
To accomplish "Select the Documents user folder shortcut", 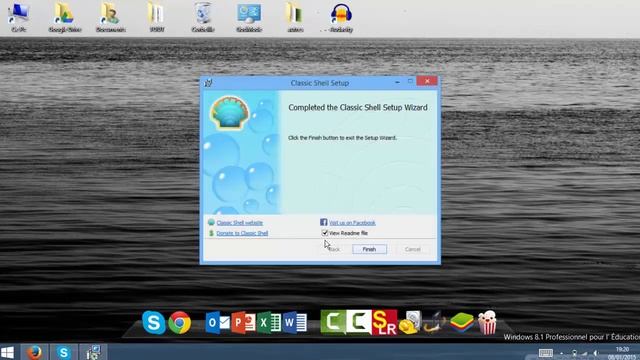I will [x=110, y=18].
